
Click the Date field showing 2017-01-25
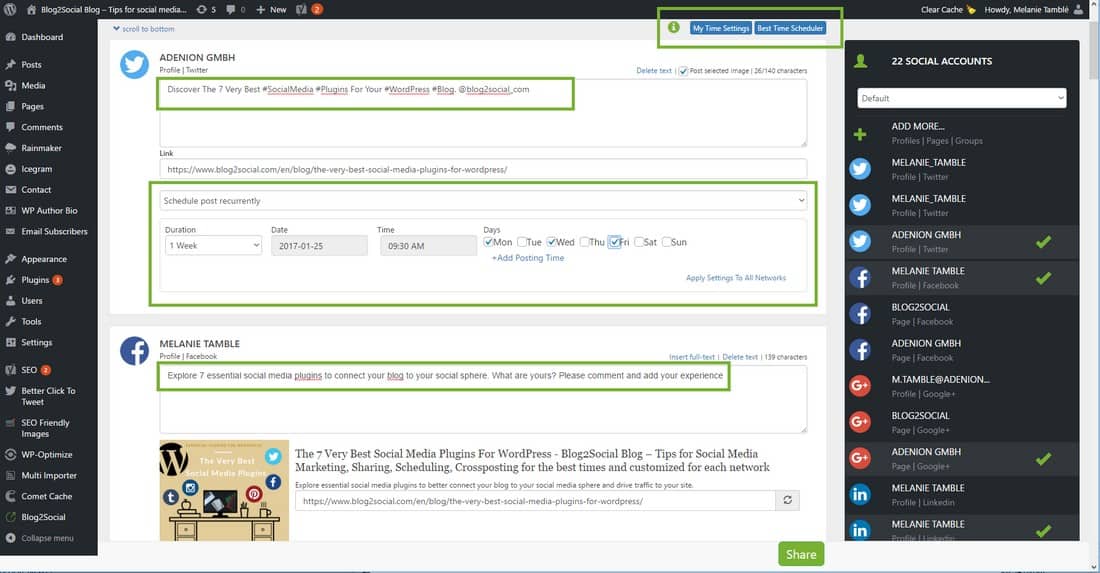319,245
